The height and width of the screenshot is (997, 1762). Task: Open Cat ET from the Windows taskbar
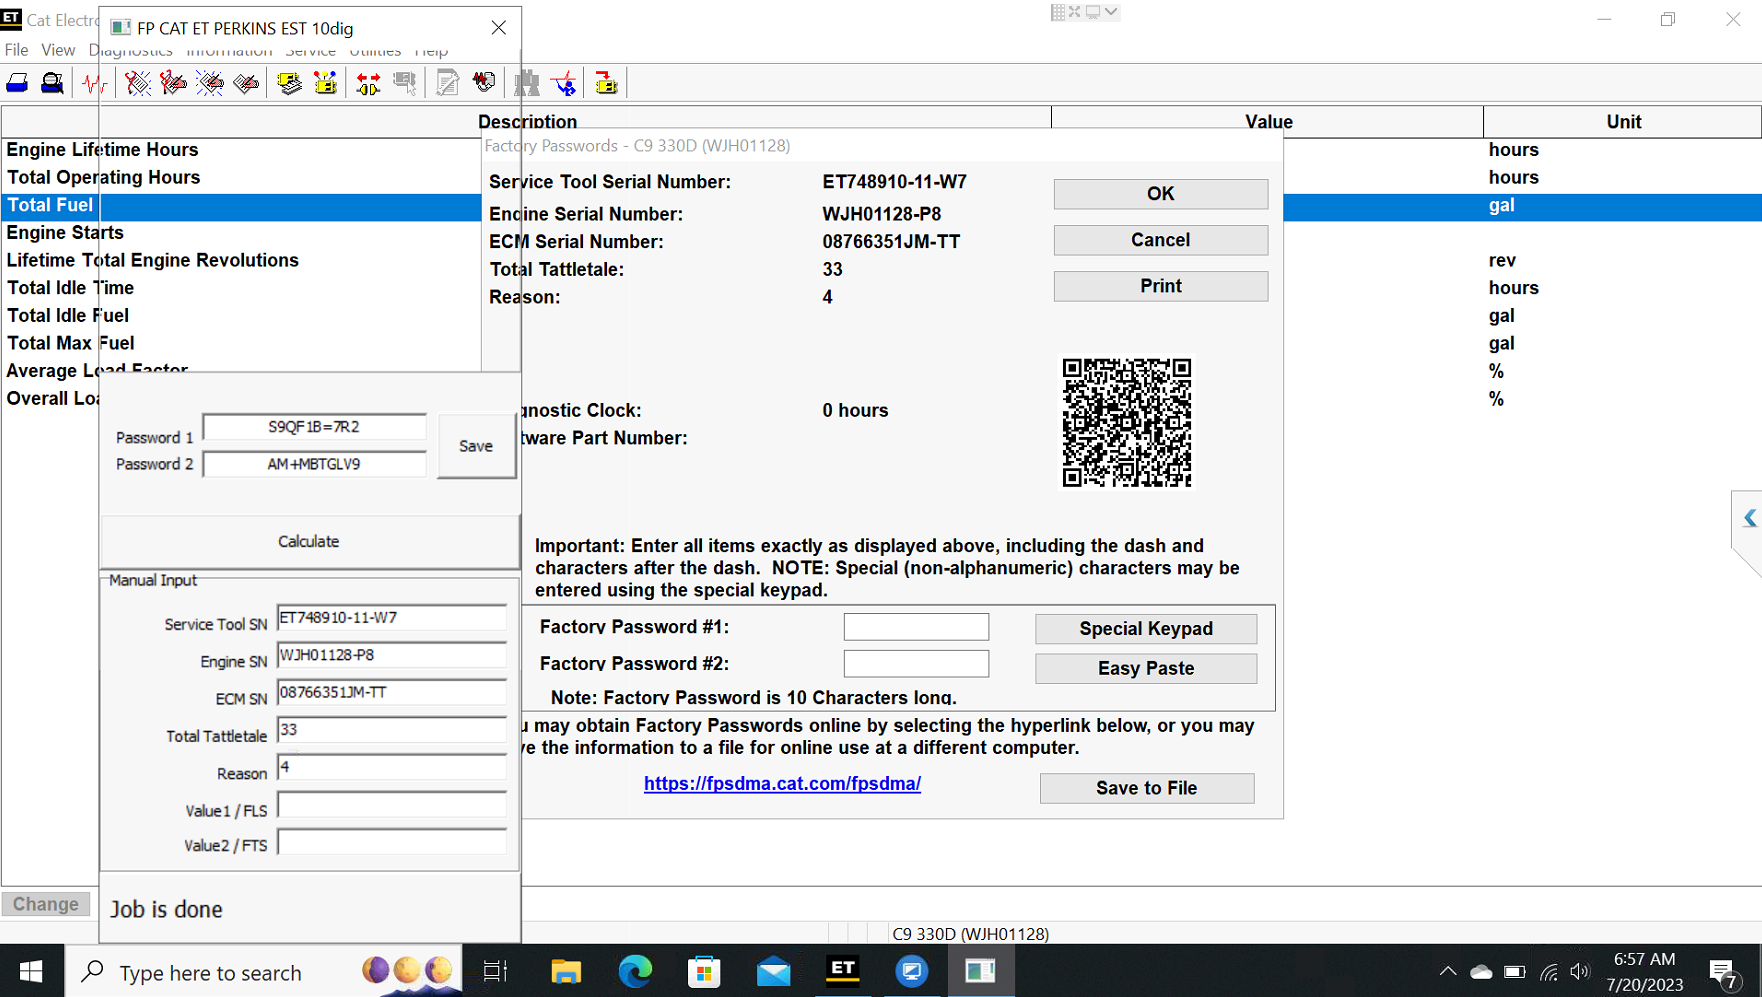pyautogui.click(x=843, y=970)
